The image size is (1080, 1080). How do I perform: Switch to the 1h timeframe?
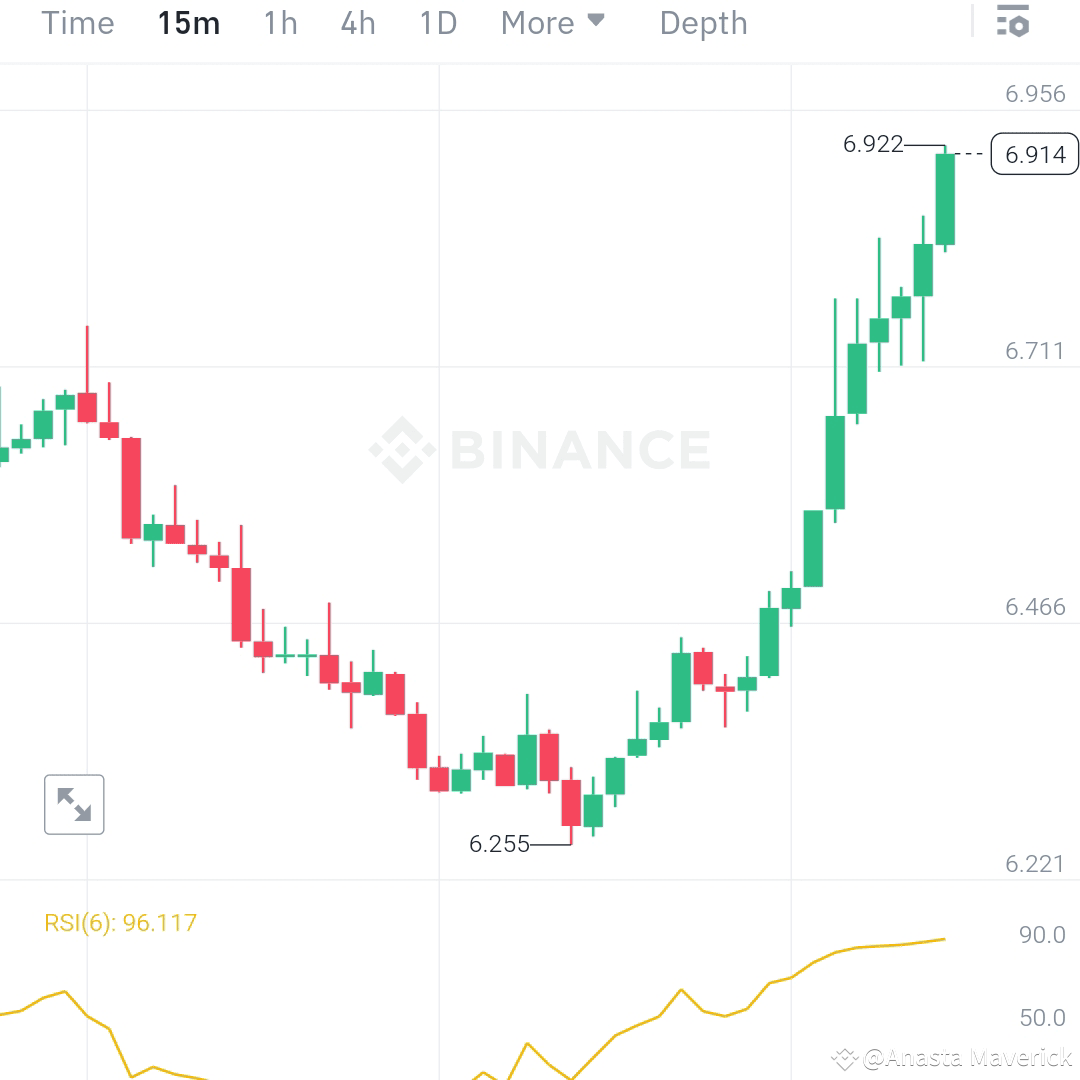[x=279, y=23]
